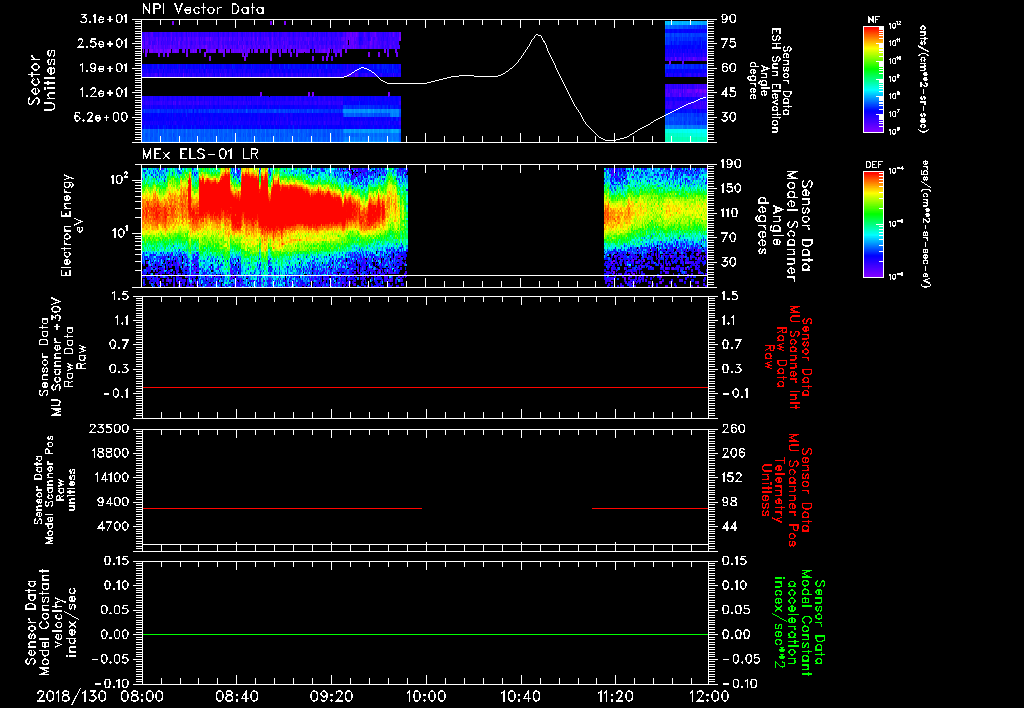This screenshot has width=1024, height=708.
Task: Click the red "MU Scanner Pos Telemetry" label
Action: coord(785,490)
